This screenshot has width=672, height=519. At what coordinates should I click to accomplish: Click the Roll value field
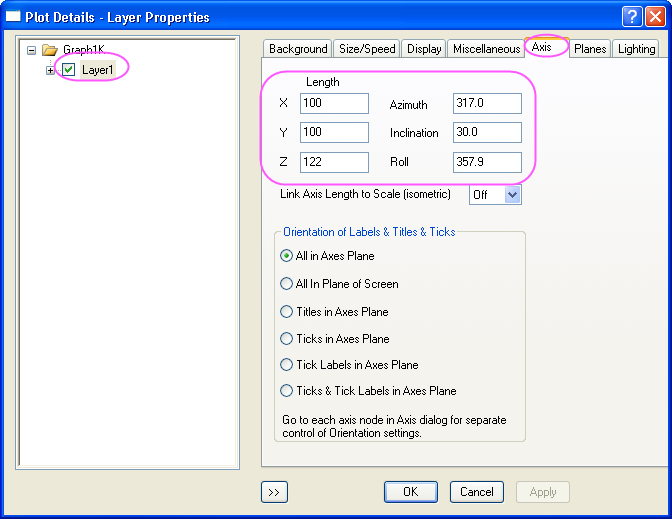click(x=486, y=162)
